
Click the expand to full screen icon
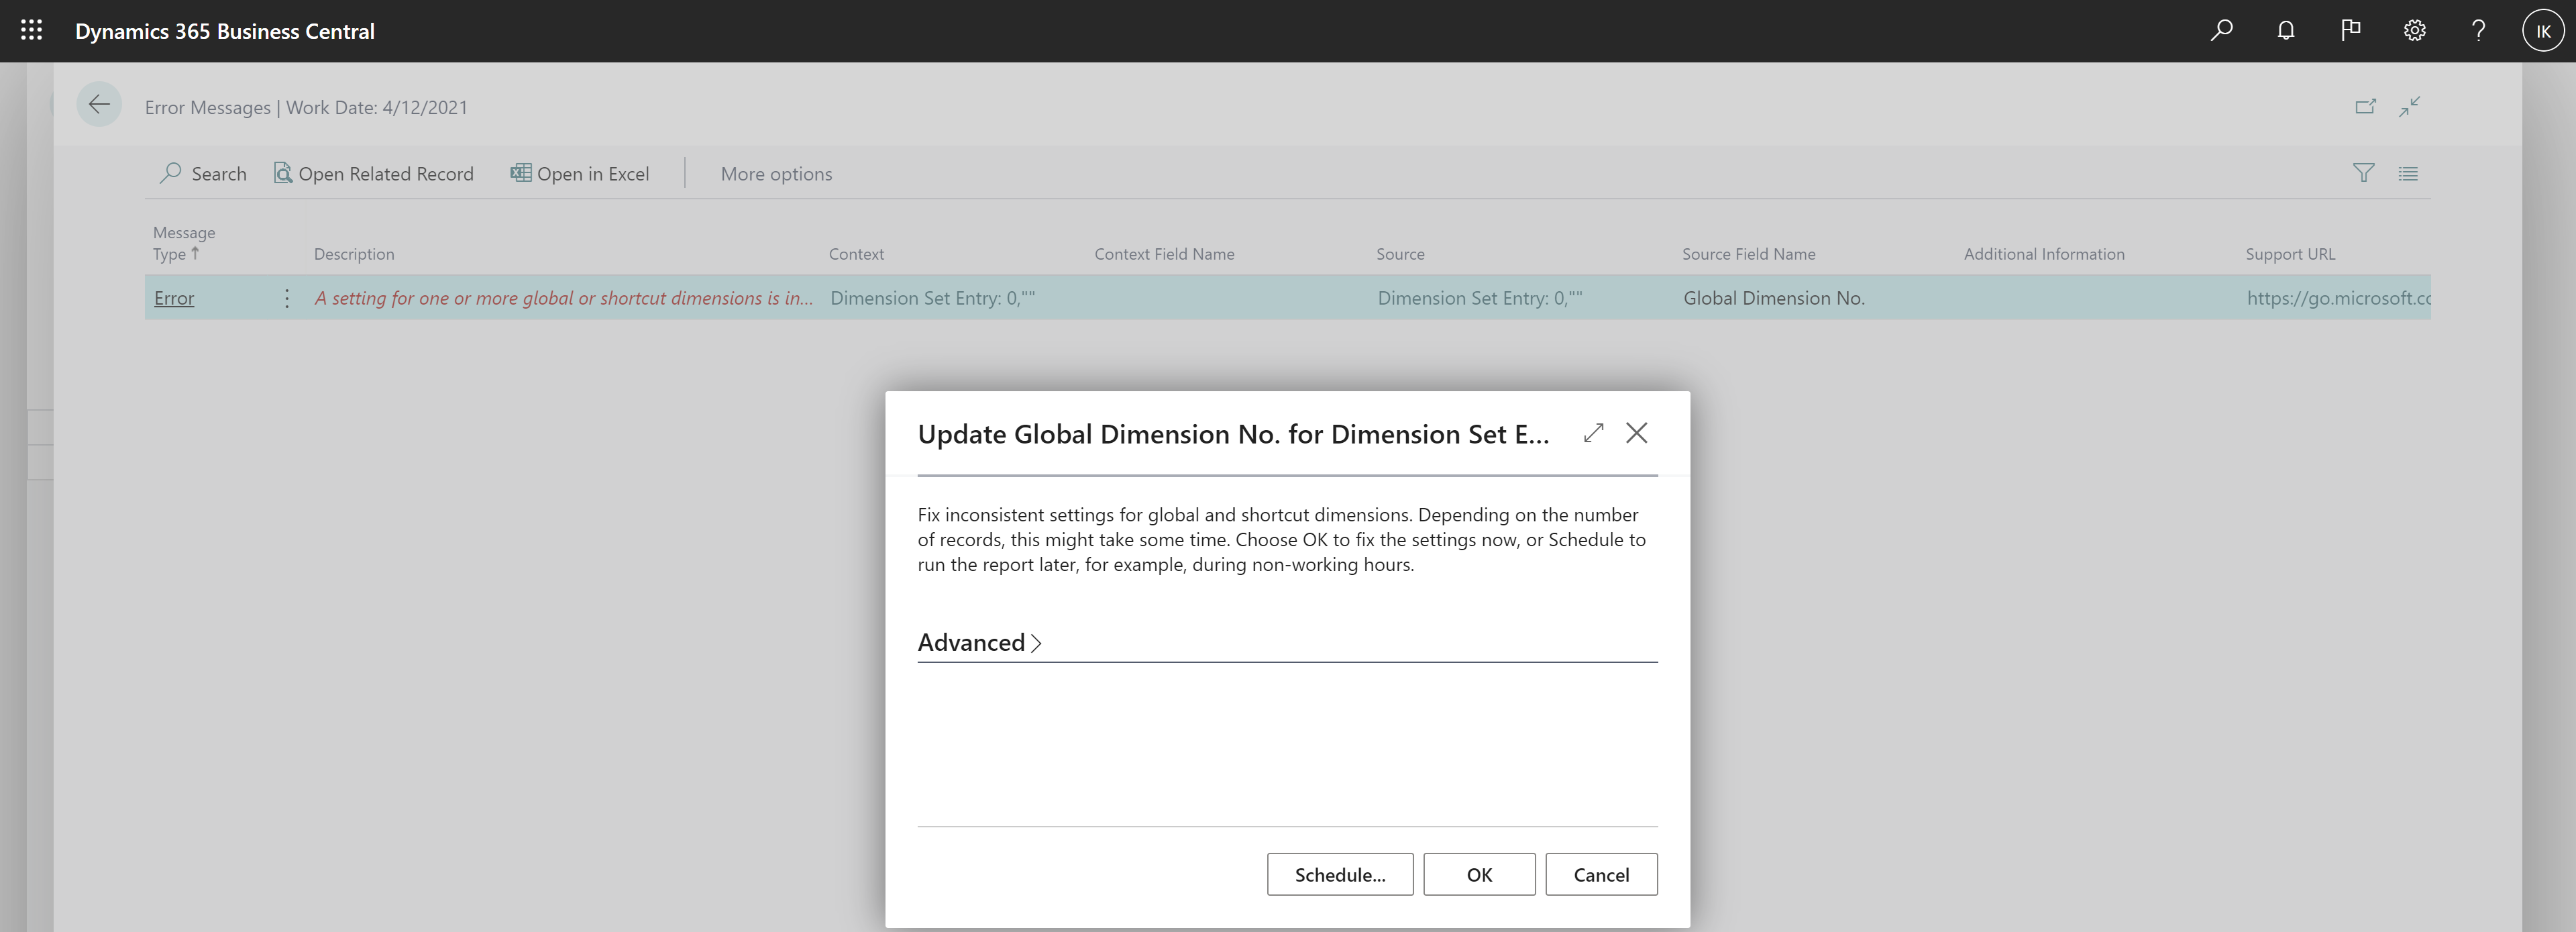click(1592, 432)
